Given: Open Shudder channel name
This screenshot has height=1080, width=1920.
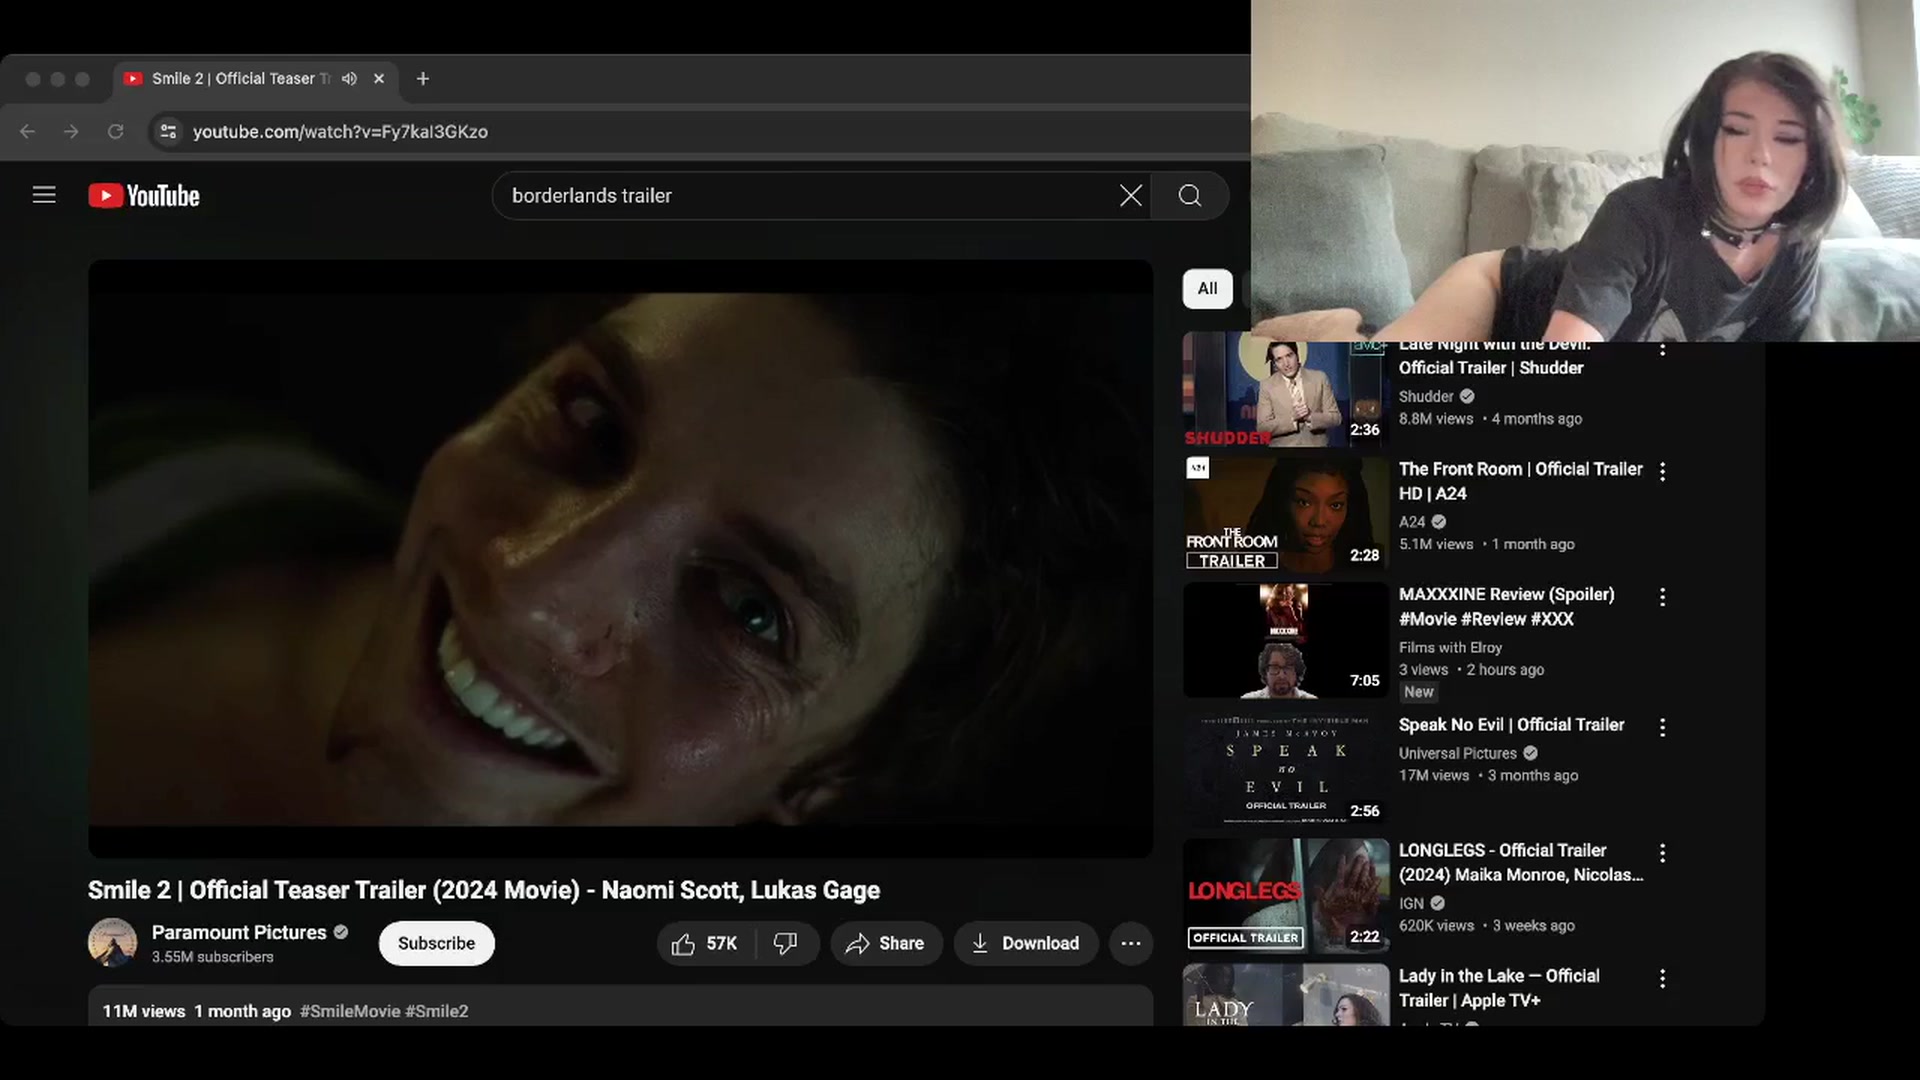Looking at the screenshot, I should tap(1426, 396).
